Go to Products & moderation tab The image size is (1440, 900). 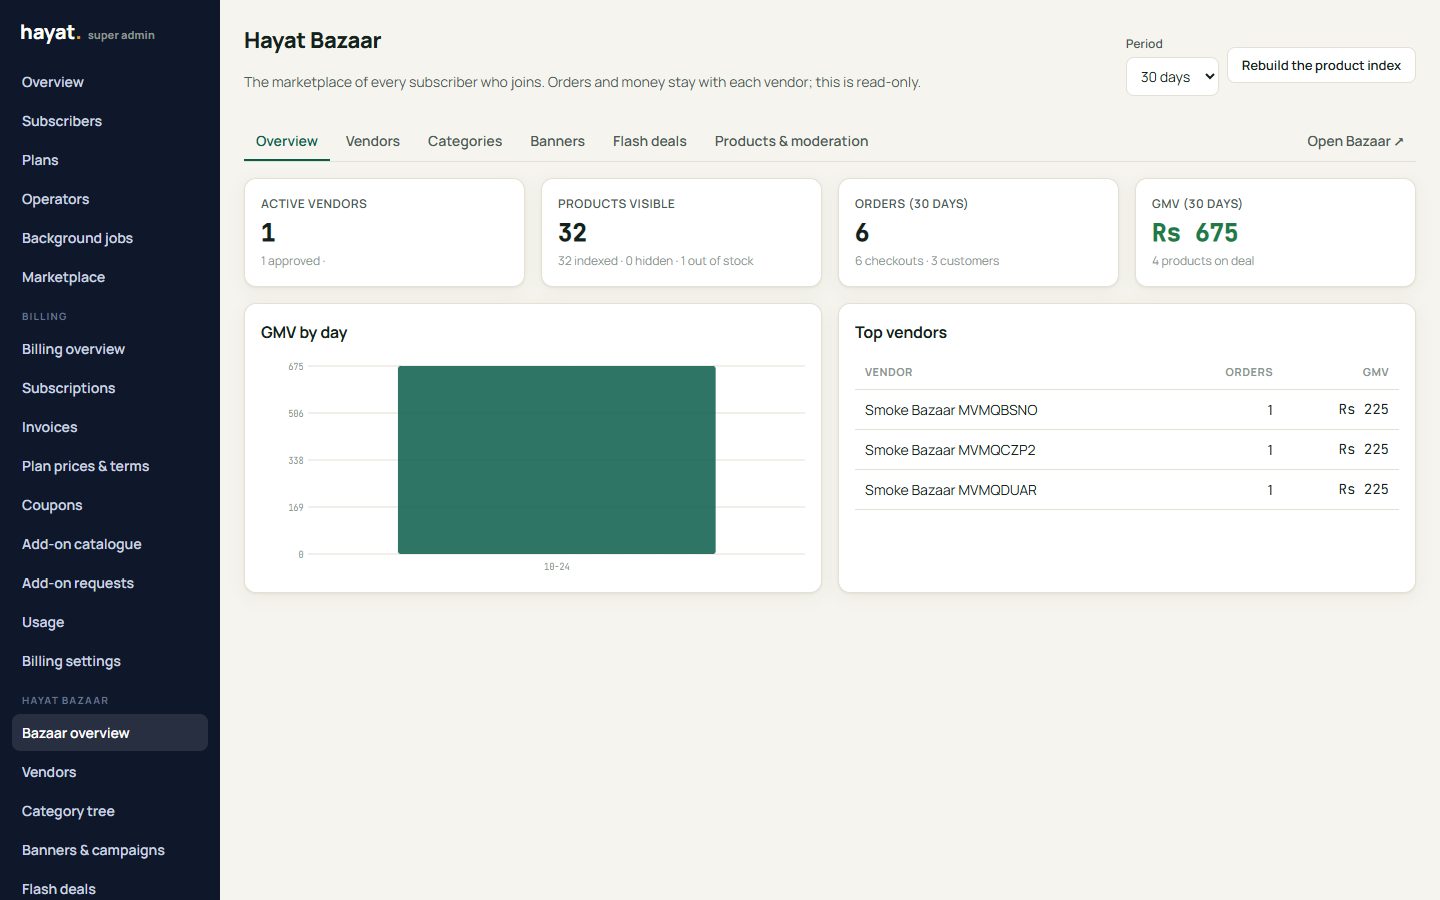791,141
